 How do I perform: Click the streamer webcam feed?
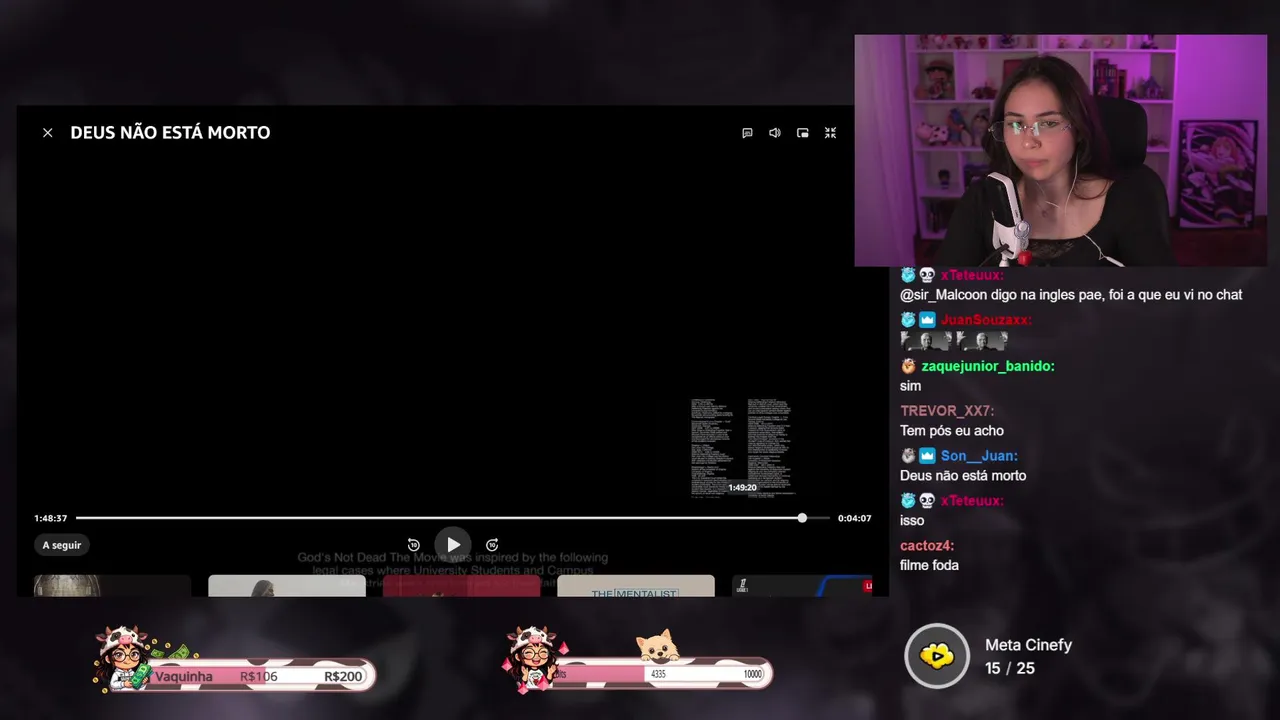click(x=1060, y=151)
